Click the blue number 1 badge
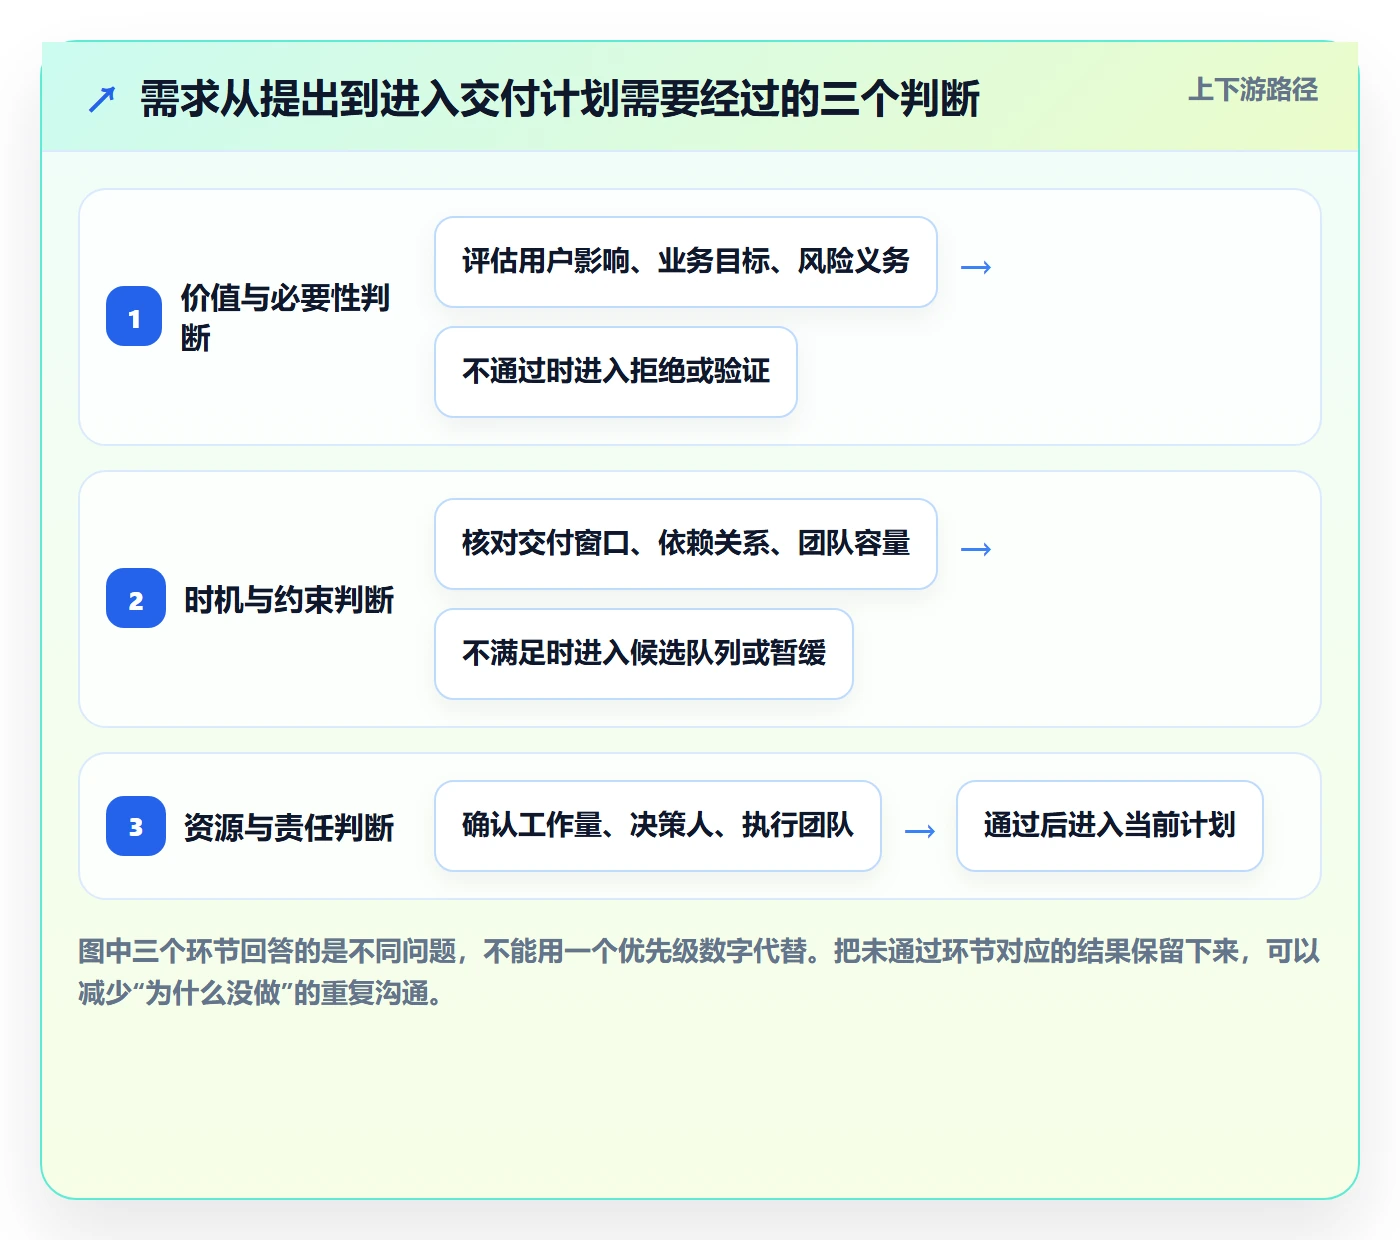The height and width of the screenshot is (1240, 1400). tap(134, 317)
